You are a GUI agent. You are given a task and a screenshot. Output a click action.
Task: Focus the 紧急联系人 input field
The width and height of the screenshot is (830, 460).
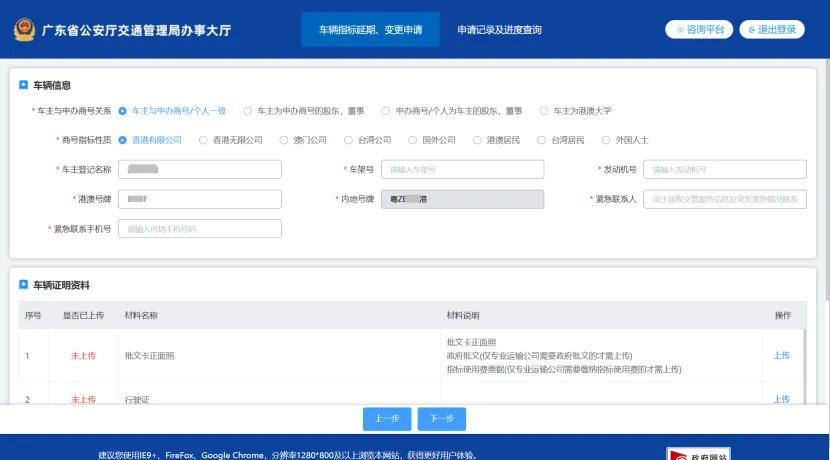(x=725, y=199)
